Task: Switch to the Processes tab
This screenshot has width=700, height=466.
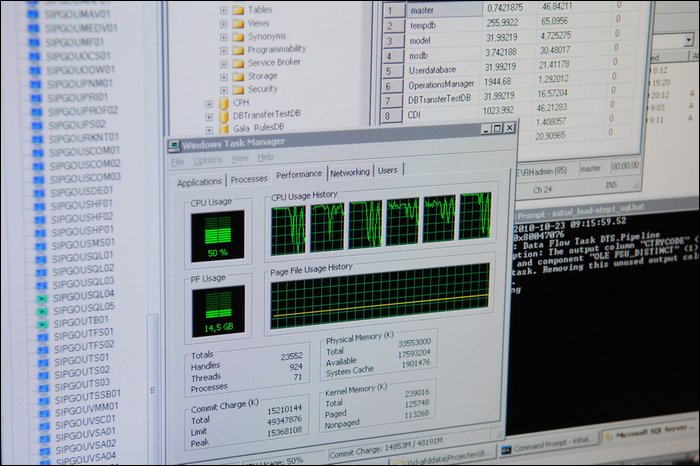Action: (249, 180)
